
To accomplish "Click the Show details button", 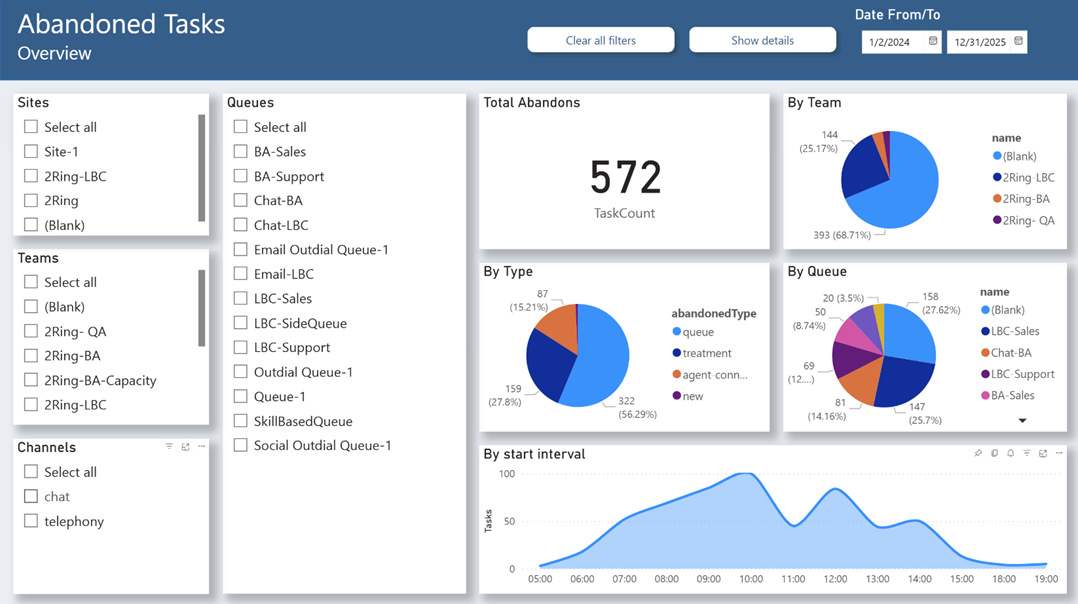I will (762, 39).
